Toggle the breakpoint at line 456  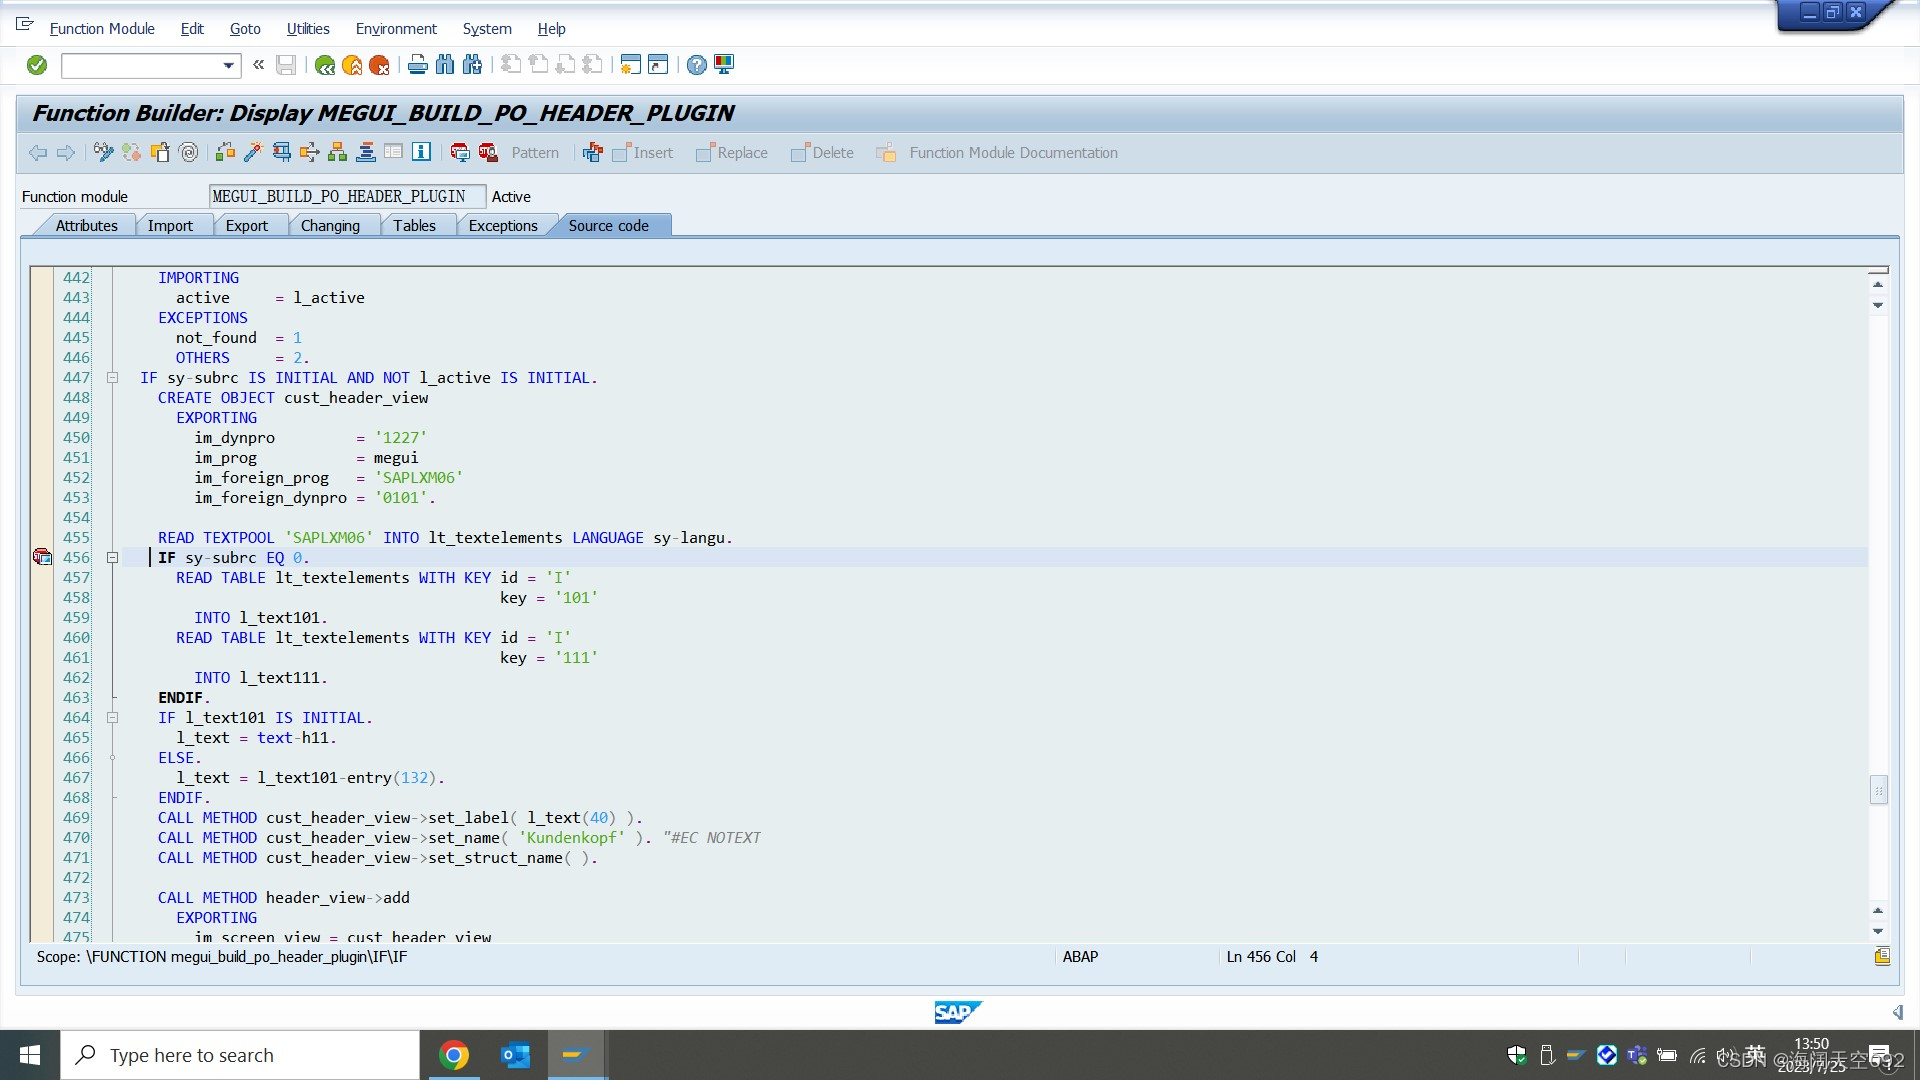click(x=42, y=557)
